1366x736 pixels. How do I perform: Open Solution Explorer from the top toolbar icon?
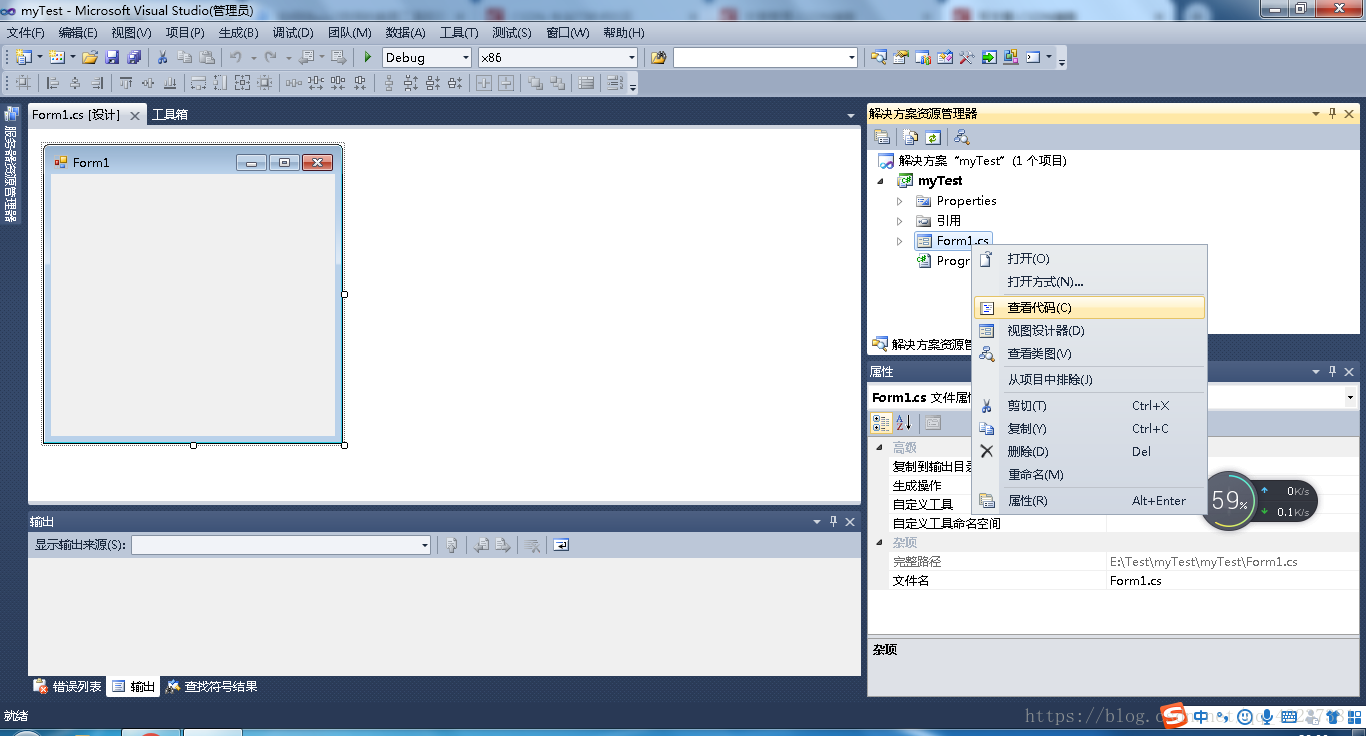(x=878, y=57)
